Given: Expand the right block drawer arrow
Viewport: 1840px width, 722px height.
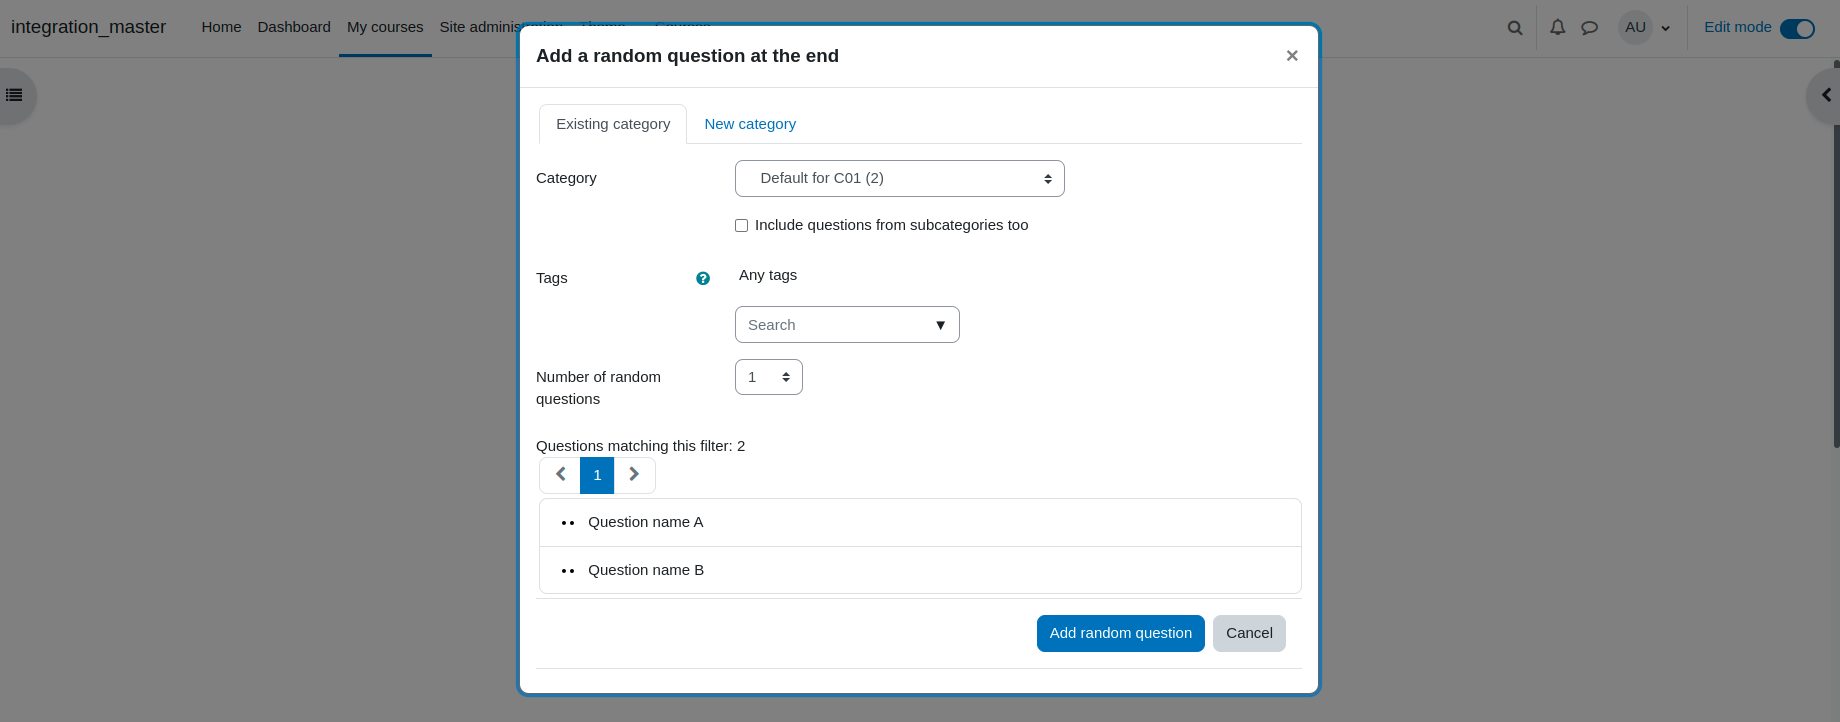Looking at the screenshot, I should coord(1826,95).
